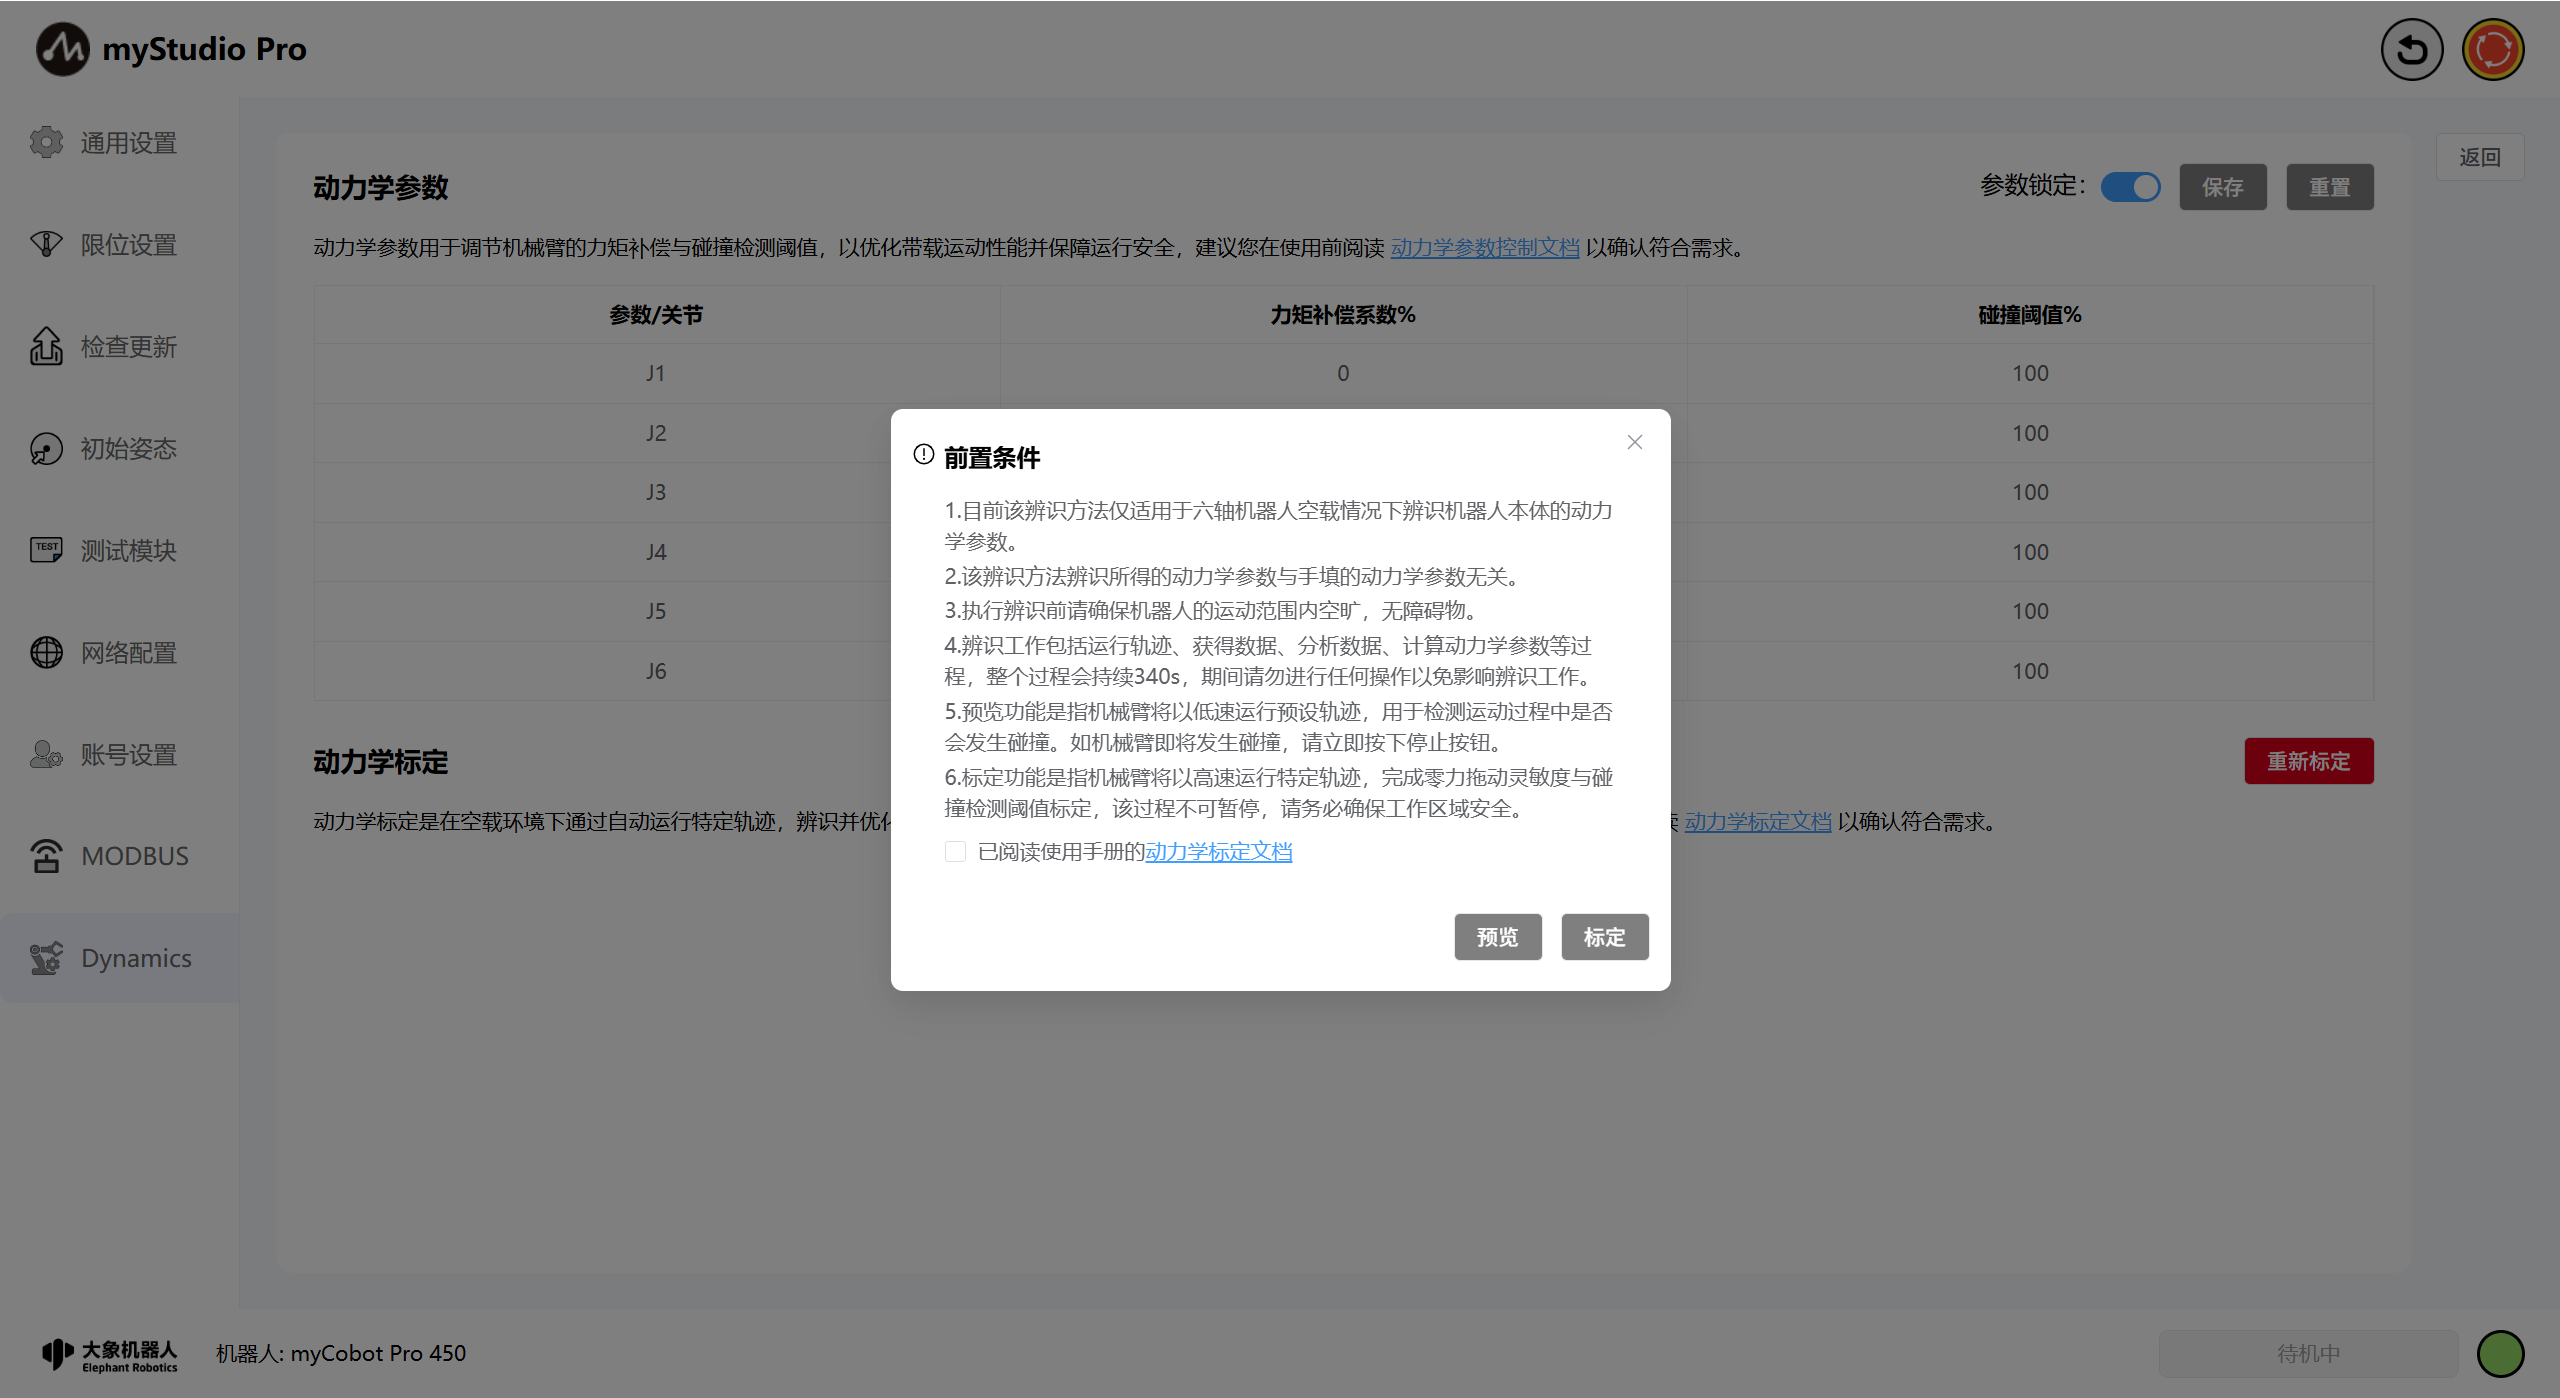Click the initial pose icon in sidebar
Screen dimensions: 2560x1398
(x=46, y=448)
